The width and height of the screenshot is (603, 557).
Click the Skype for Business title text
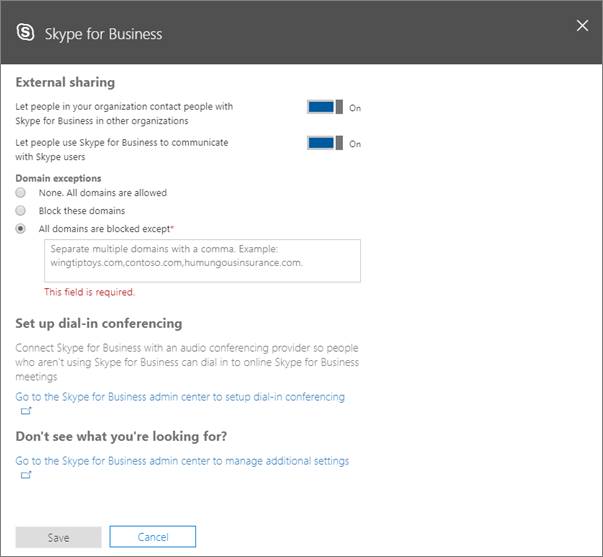(103, 34)
